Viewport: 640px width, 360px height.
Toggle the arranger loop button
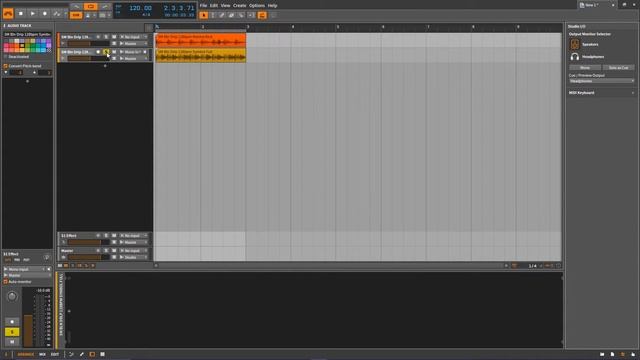coord(91,7)
